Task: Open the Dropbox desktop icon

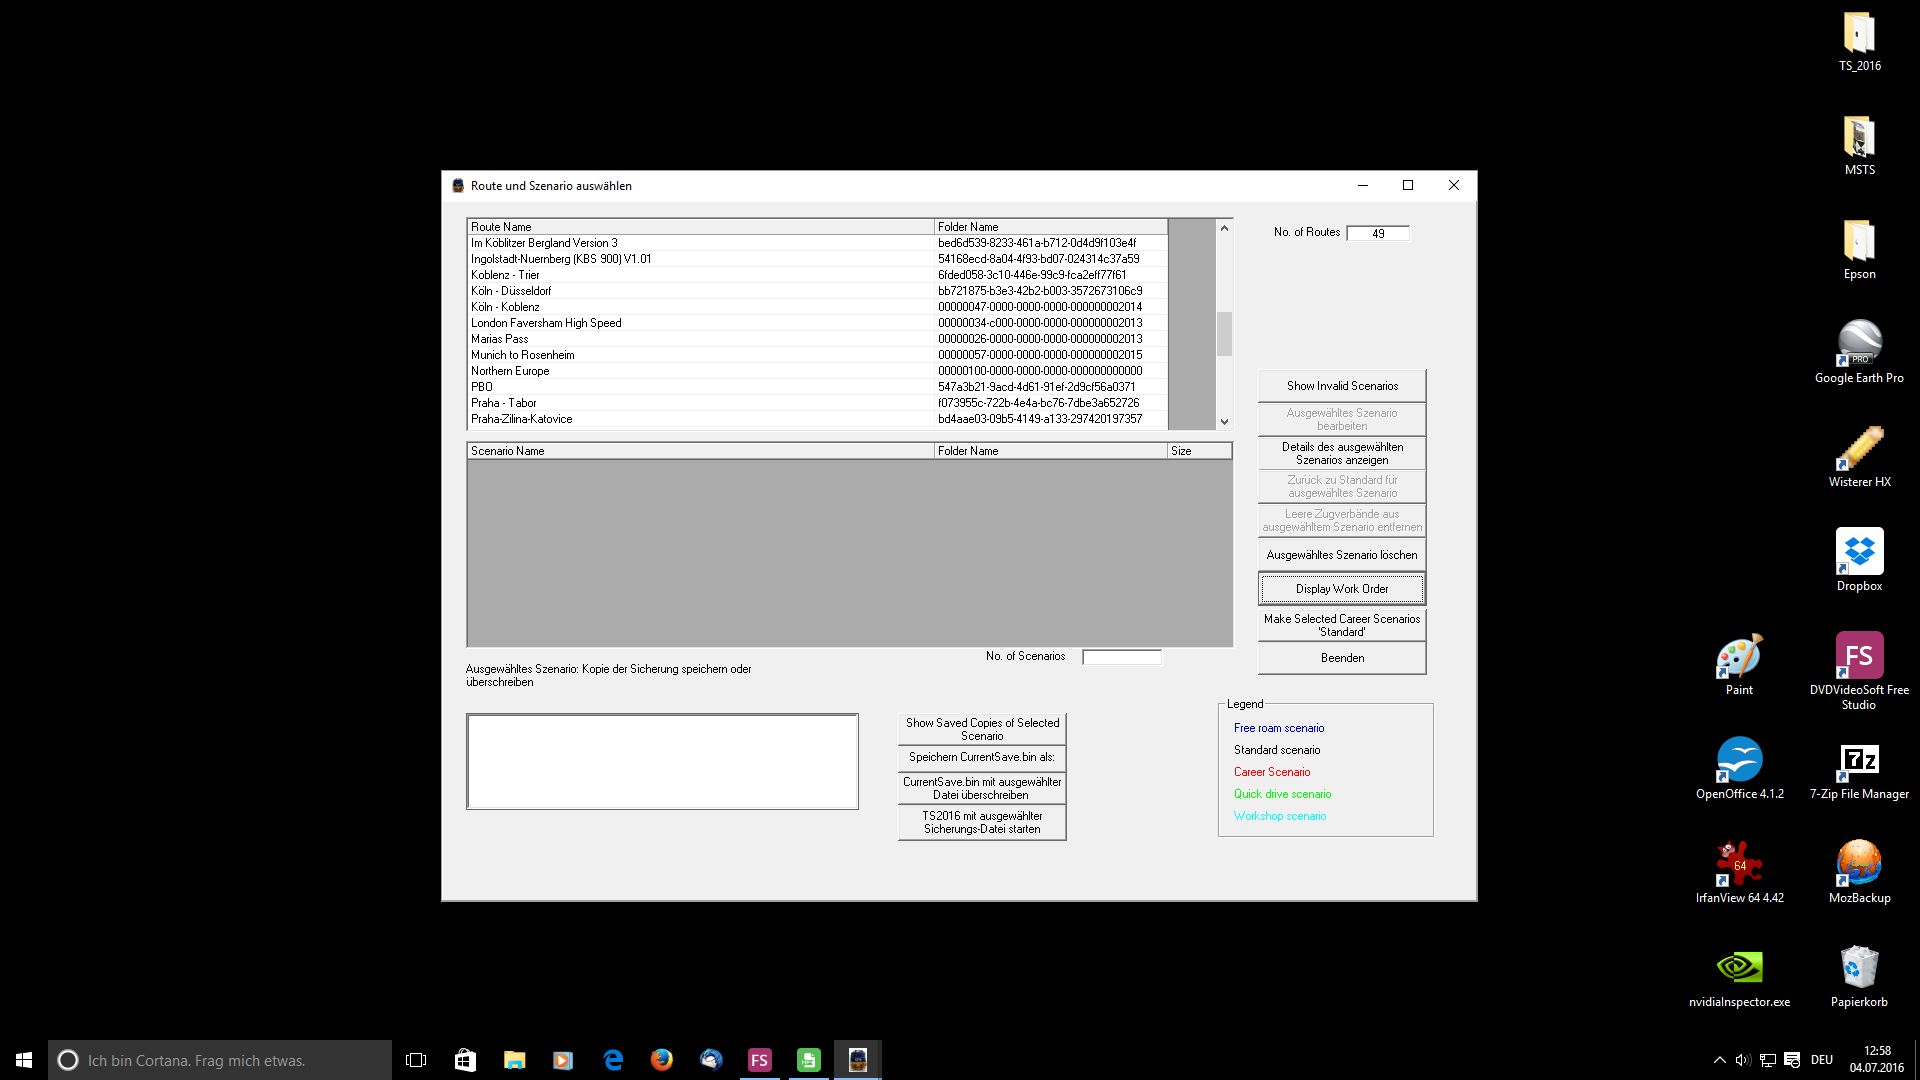Action: (x=1859, y=553)
